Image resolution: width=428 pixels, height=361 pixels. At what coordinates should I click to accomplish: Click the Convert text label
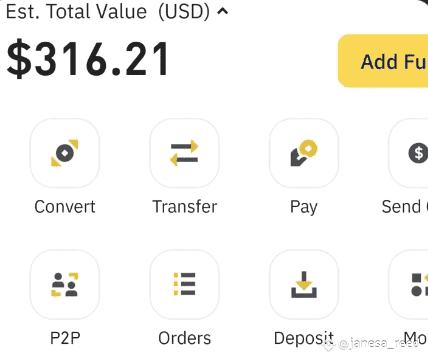[65, 207]
